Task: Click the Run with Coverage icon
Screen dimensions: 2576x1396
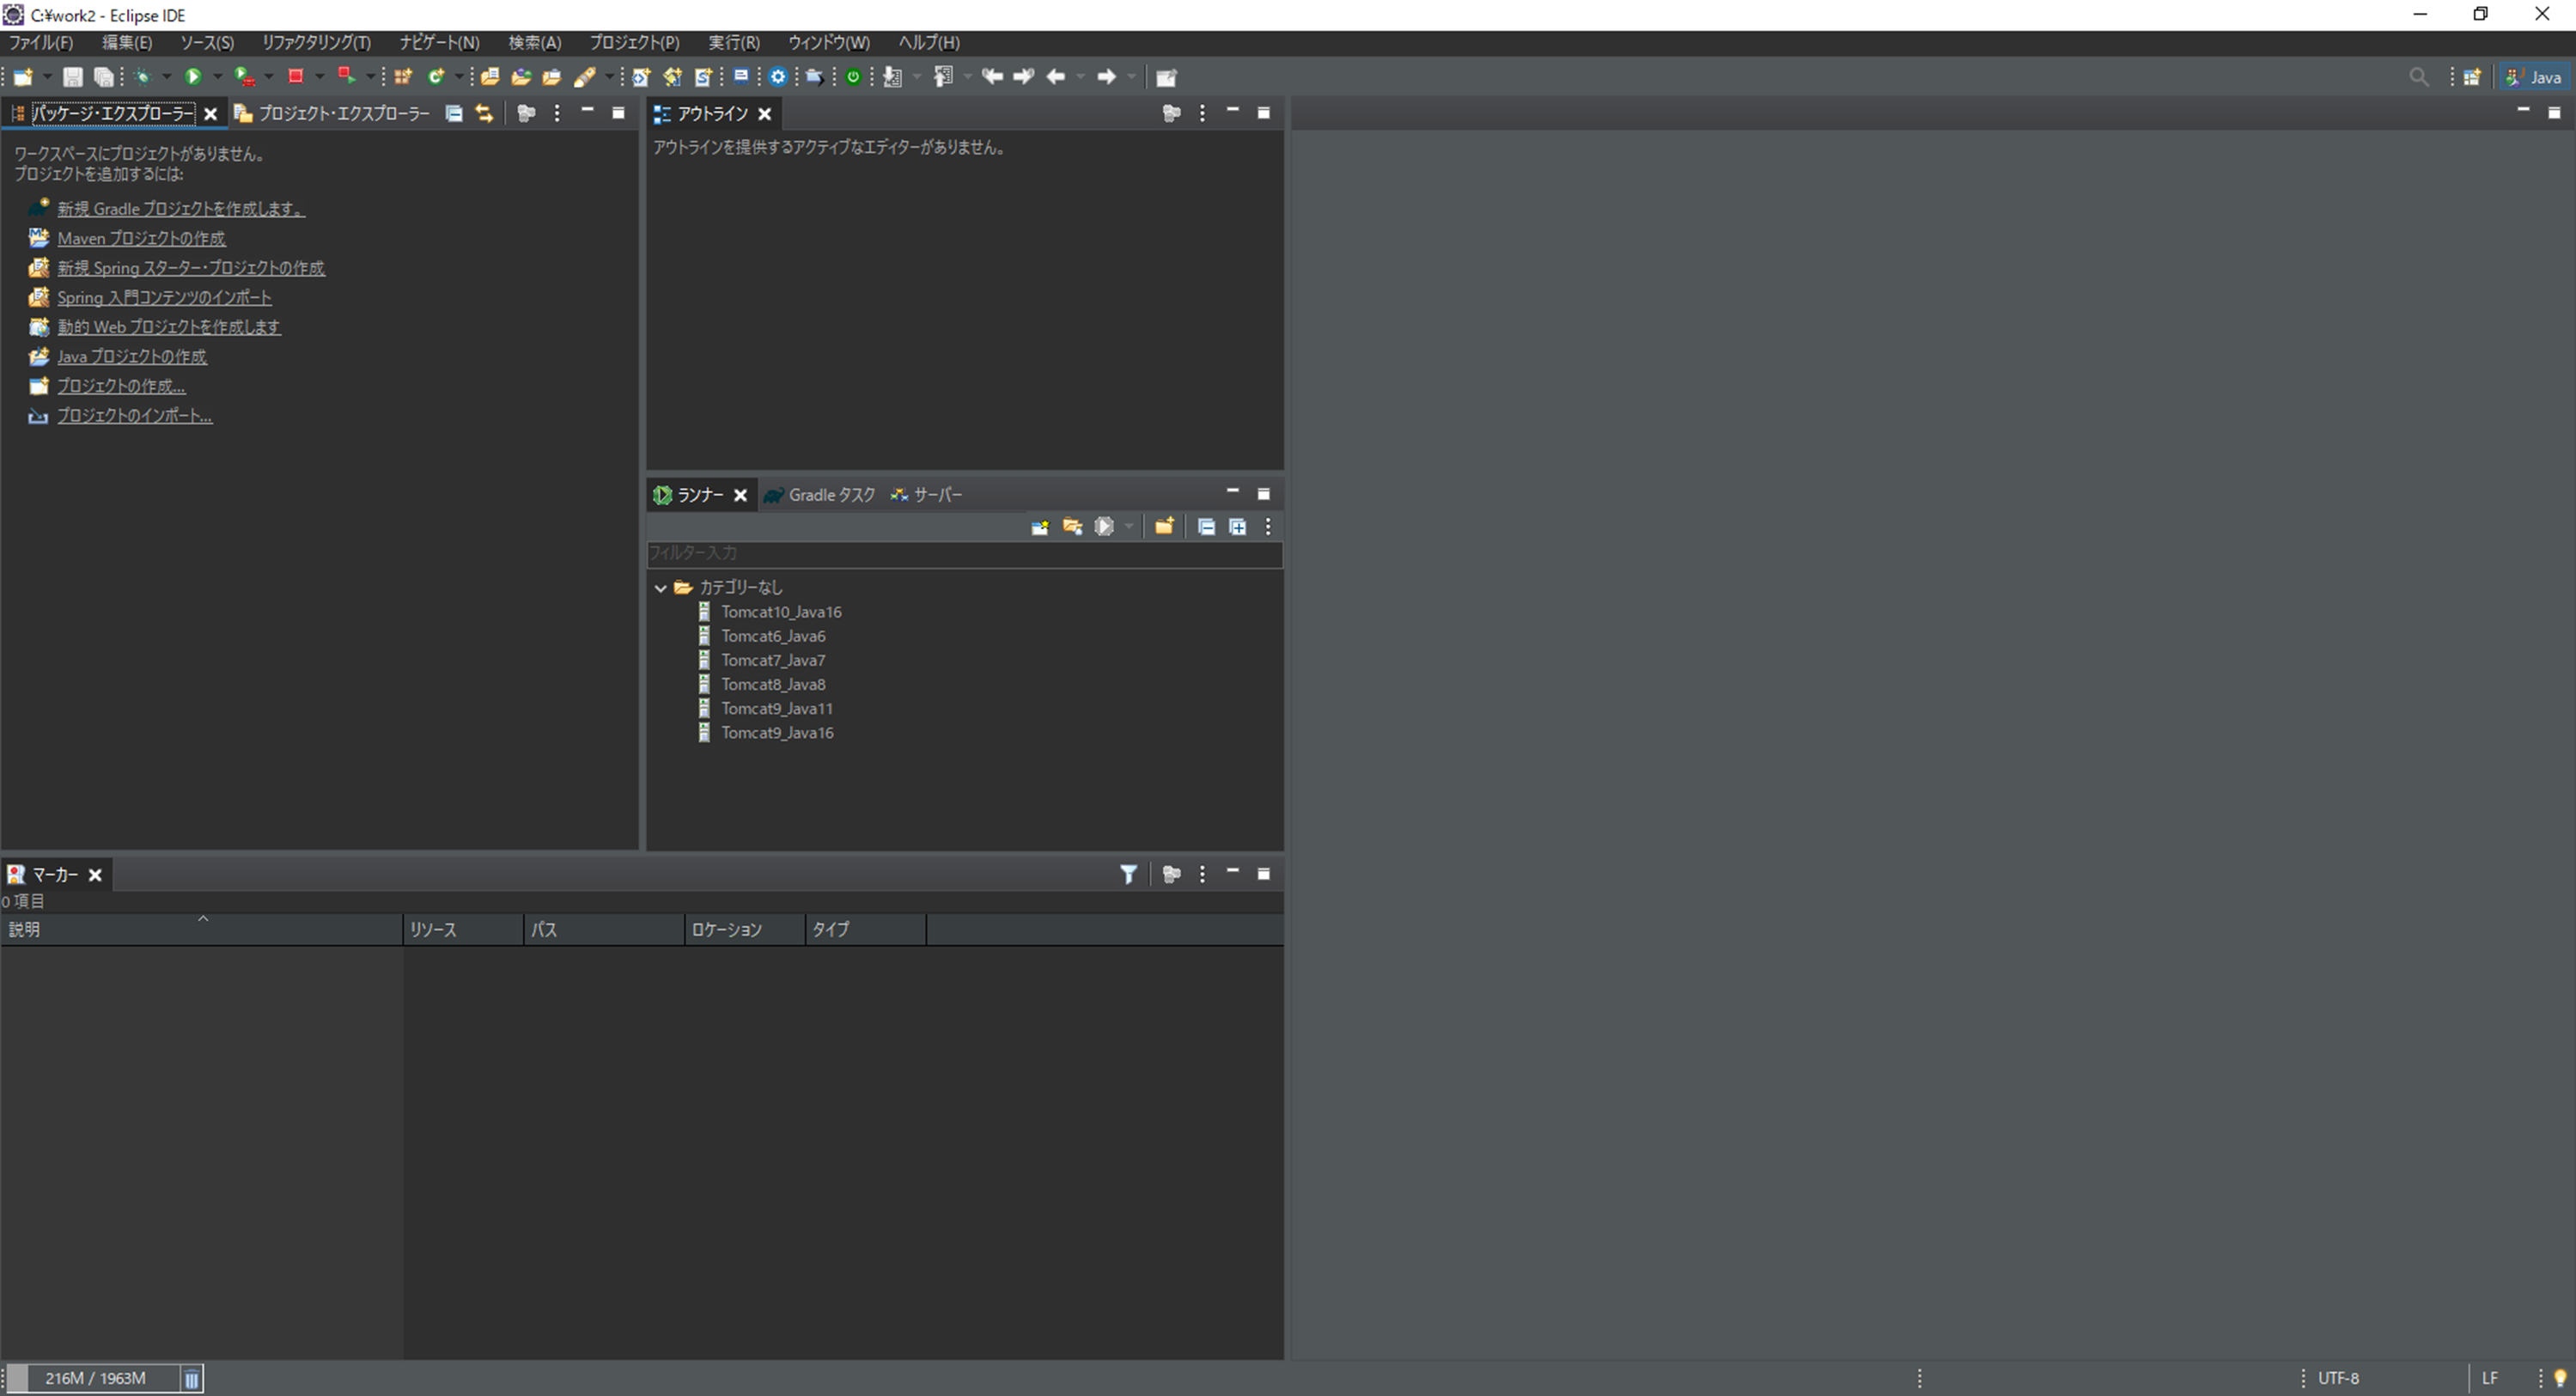Action: 244,77
